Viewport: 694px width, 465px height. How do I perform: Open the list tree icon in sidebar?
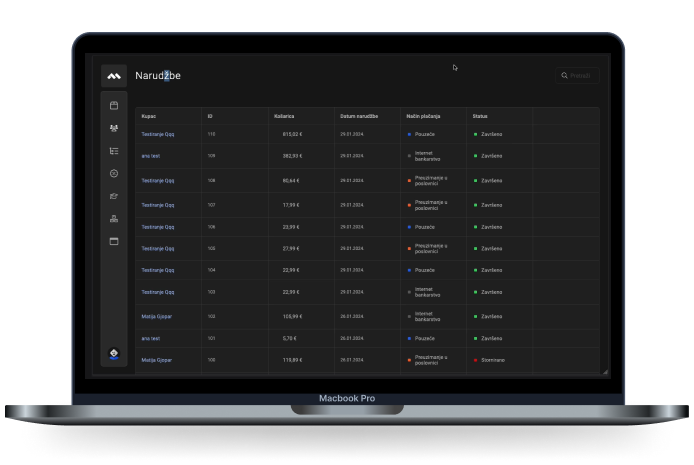point(114,151)
